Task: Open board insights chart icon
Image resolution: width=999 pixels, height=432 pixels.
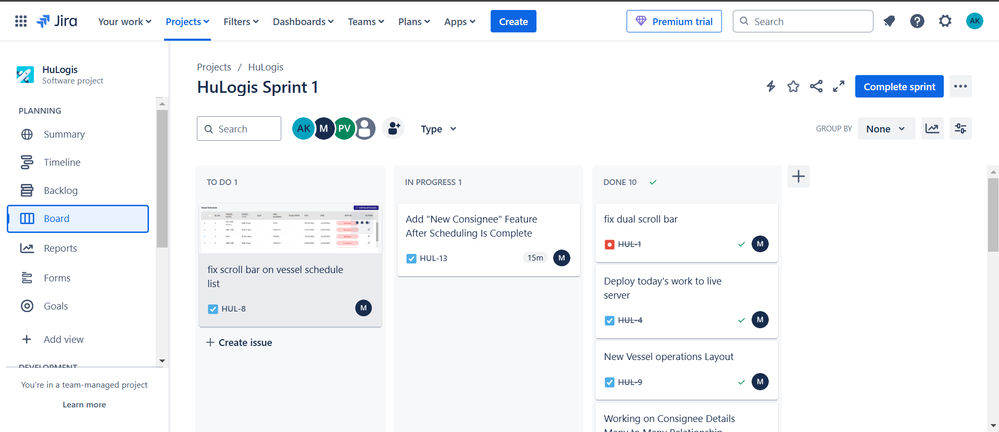Action: pyautogui.click(x=932, y=129)
